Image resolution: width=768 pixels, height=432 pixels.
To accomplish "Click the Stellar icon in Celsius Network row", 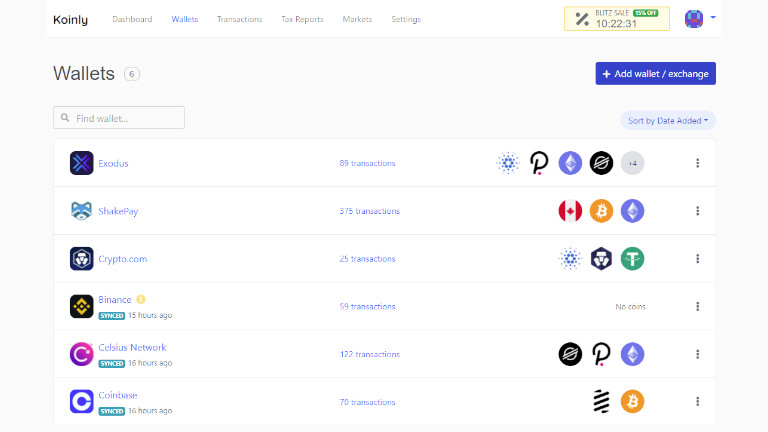I will 570,354.
